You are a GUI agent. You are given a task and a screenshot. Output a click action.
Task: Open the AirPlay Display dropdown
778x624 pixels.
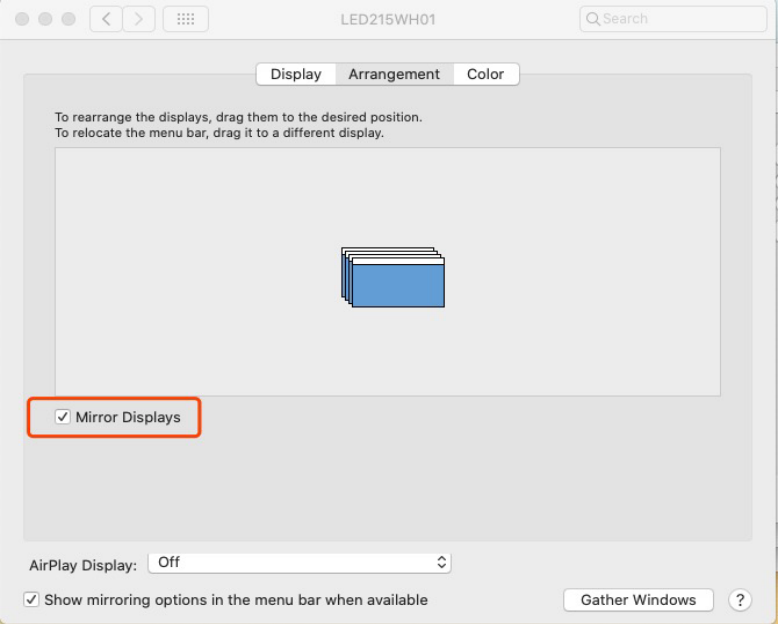pos(300,563)
